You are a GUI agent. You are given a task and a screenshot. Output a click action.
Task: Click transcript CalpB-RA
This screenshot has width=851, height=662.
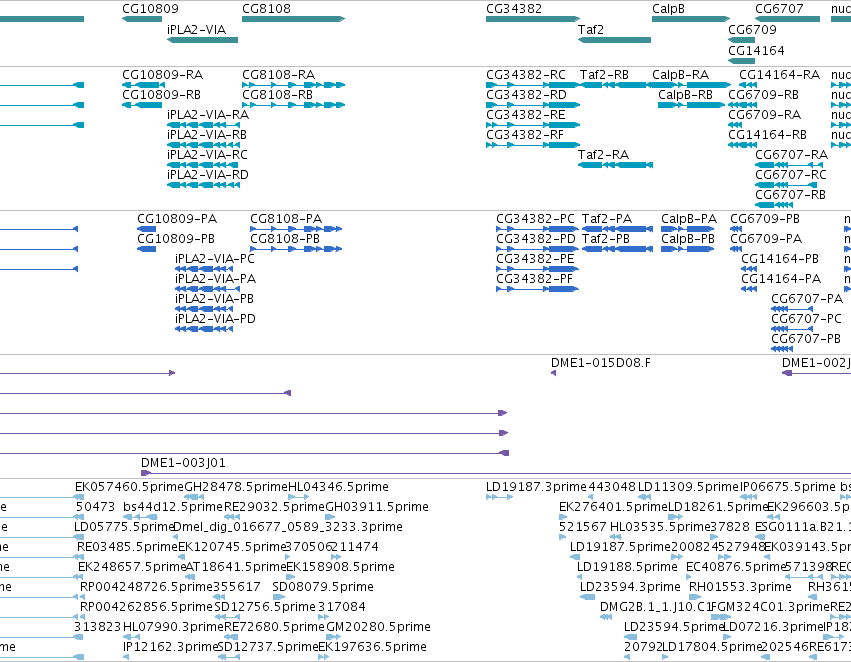[691, 85]
